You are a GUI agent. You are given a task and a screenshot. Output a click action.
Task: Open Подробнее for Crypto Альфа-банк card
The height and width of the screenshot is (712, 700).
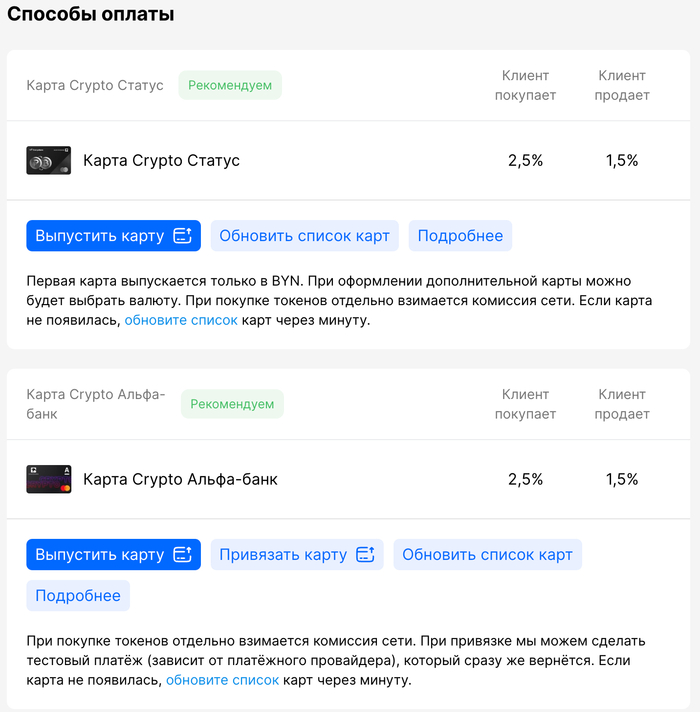click(78, 596)
